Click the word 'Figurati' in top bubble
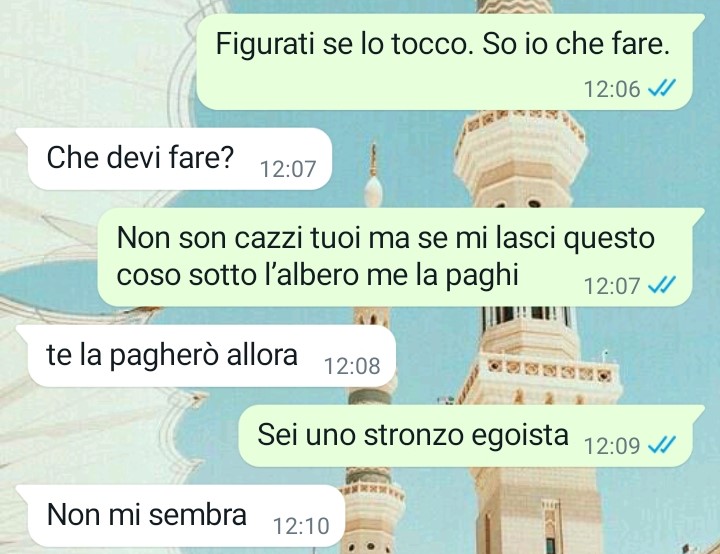Image resolution: width=720 pixels, height=554 pixels. (265, 44)
